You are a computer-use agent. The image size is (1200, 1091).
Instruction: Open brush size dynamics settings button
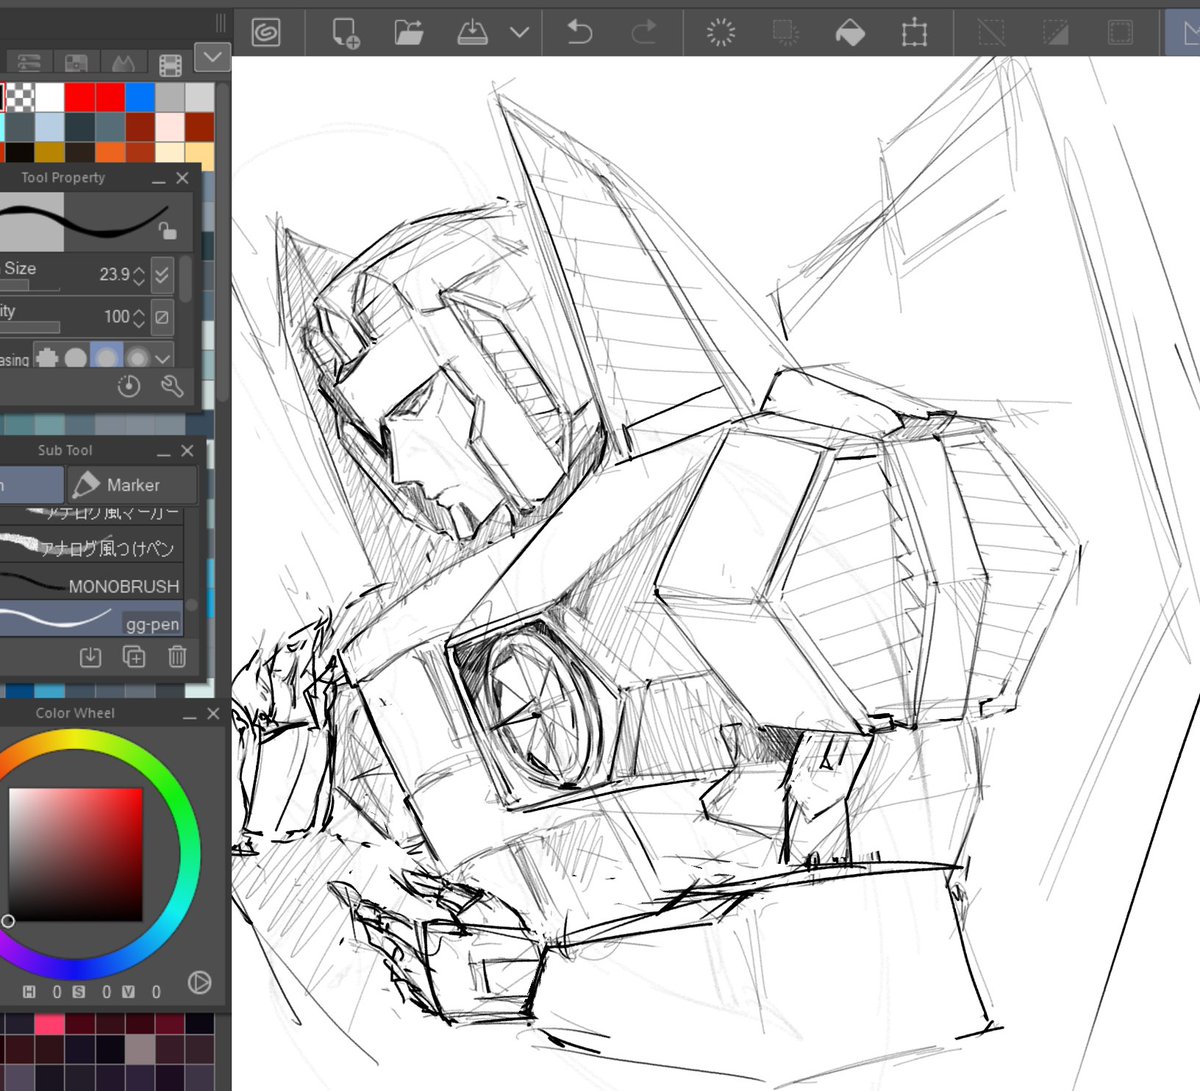tap(162, 275)
